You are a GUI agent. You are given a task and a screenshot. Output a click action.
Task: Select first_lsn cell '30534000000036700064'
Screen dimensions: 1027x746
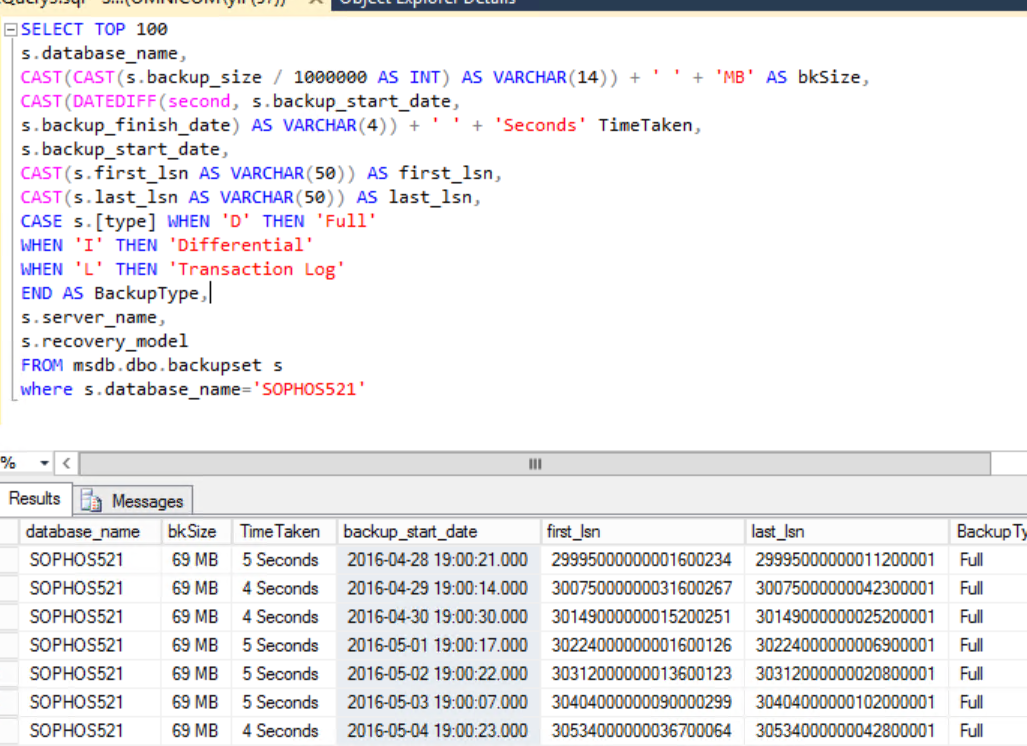(x=643, y=731)
